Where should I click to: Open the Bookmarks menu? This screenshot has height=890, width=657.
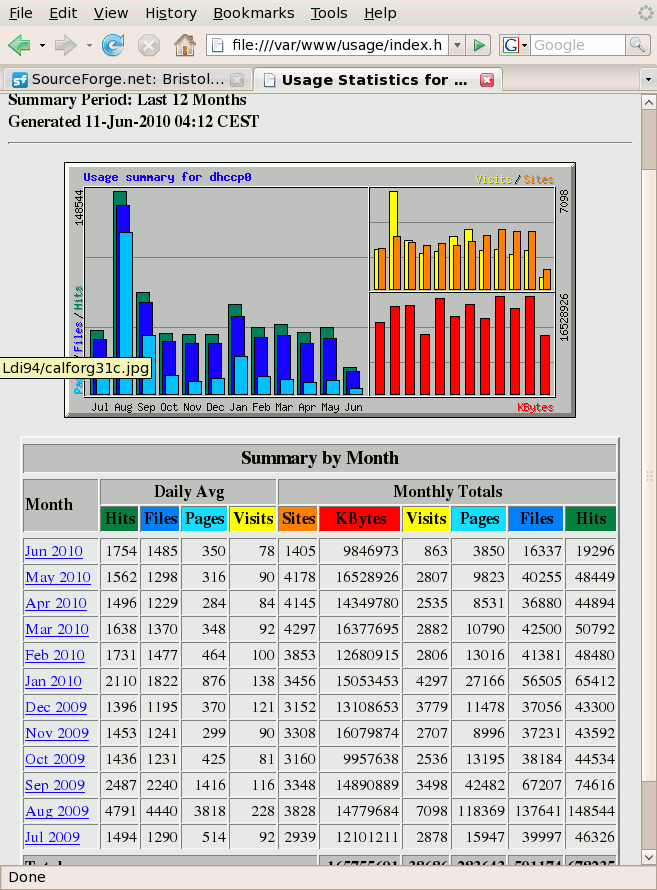(x=254, y=13)
